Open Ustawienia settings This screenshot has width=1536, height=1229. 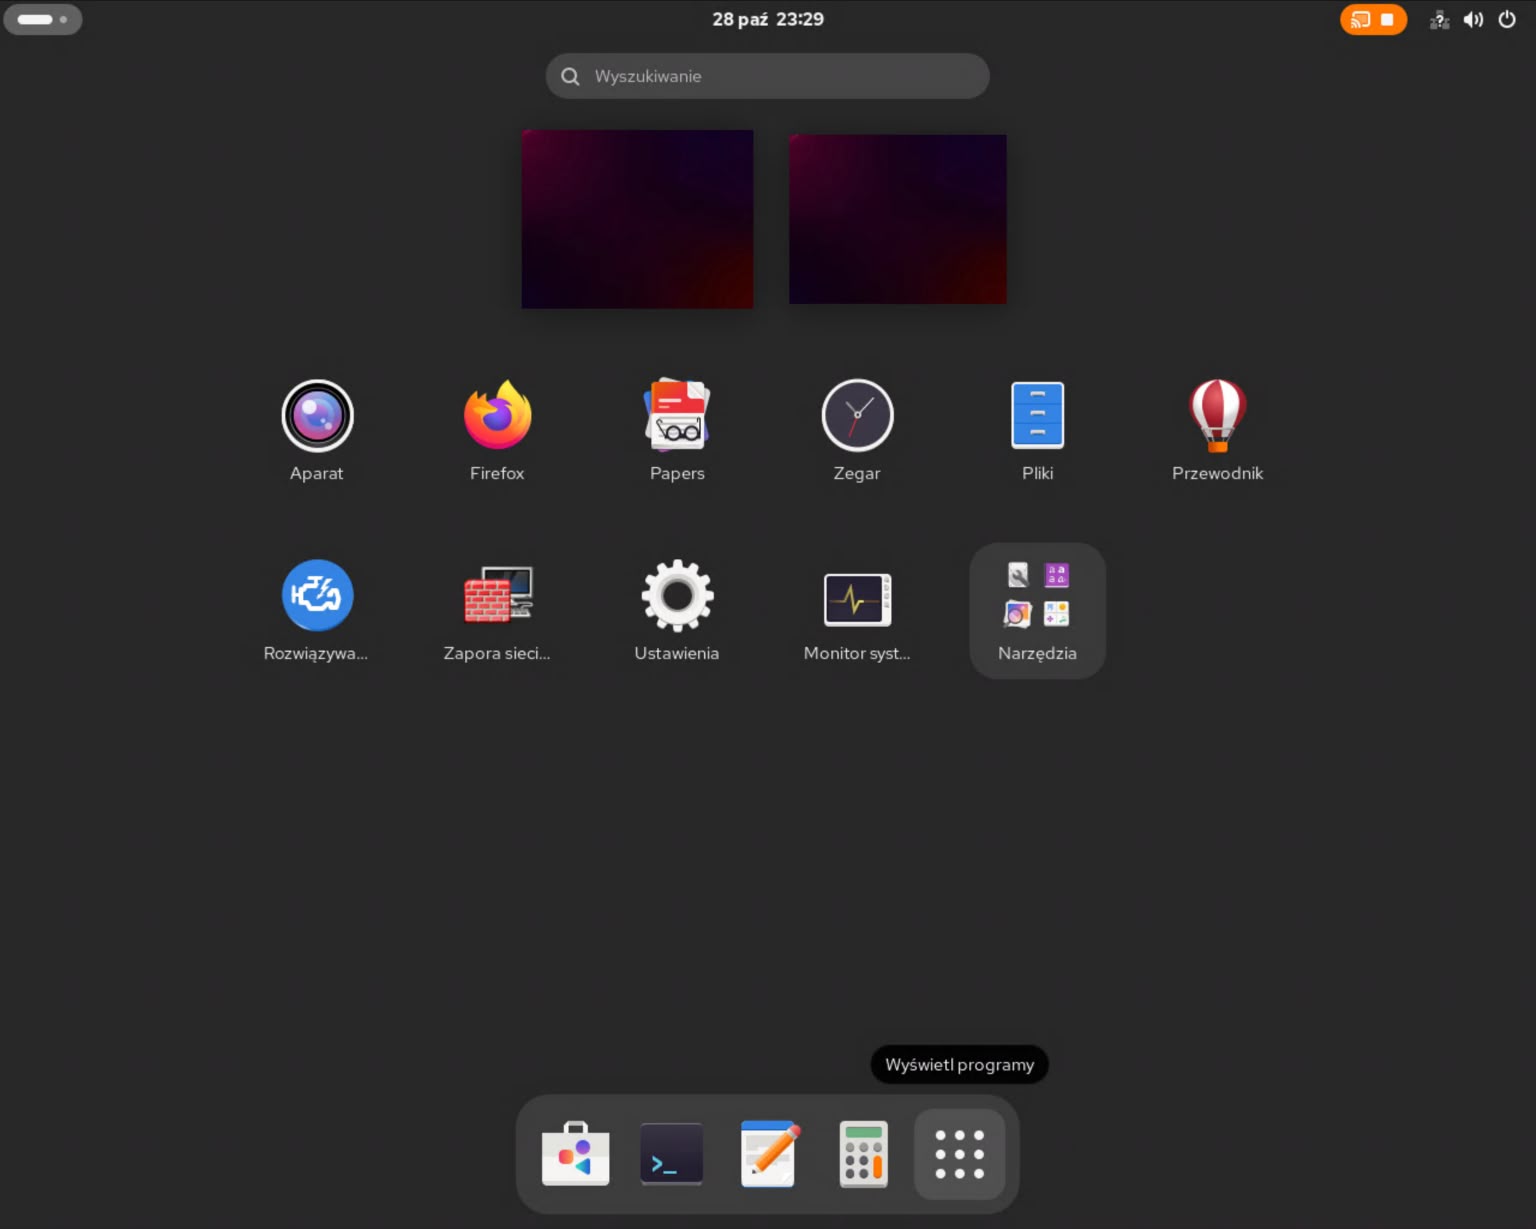[x=677, y=596]
